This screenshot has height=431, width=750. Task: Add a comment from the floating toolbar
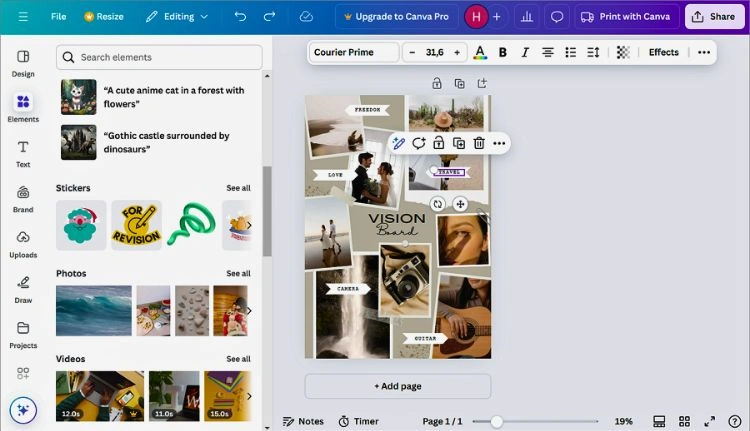pos(419,144)
